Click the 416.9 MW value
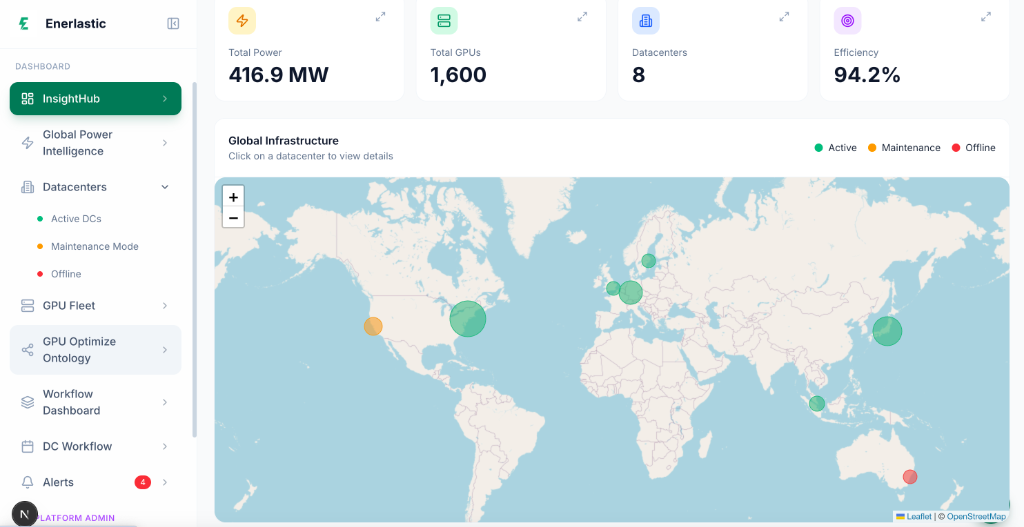 point(278,75)
